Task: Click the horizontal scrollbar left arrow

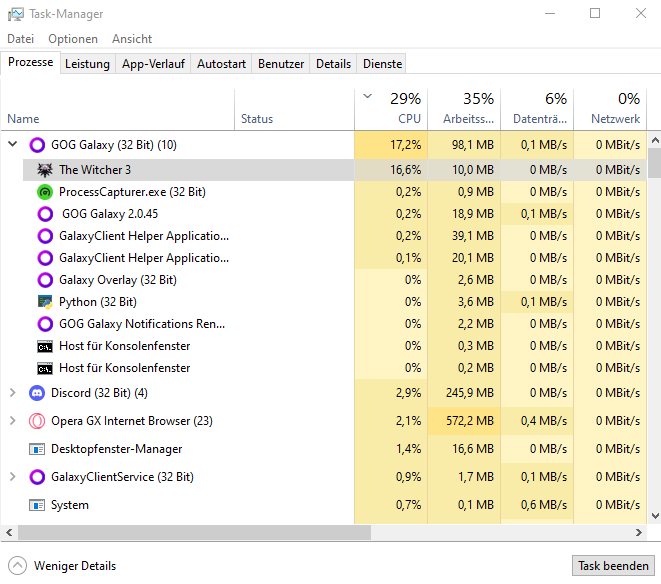Action: click(9, 533)
